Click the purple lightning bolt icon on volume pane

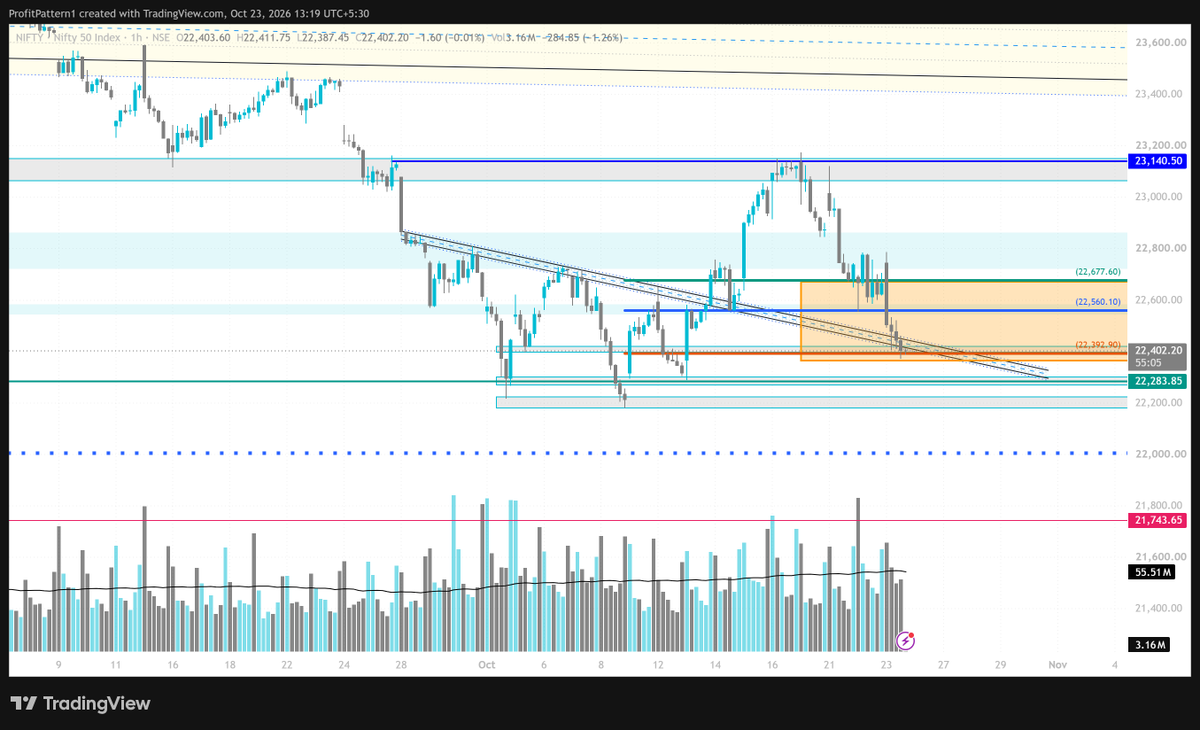(906, 639)
